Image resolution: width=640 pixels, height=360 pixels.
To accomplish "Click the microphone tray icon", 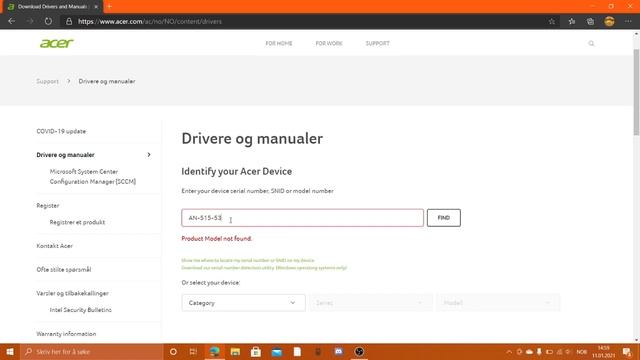I will (539, 351).
